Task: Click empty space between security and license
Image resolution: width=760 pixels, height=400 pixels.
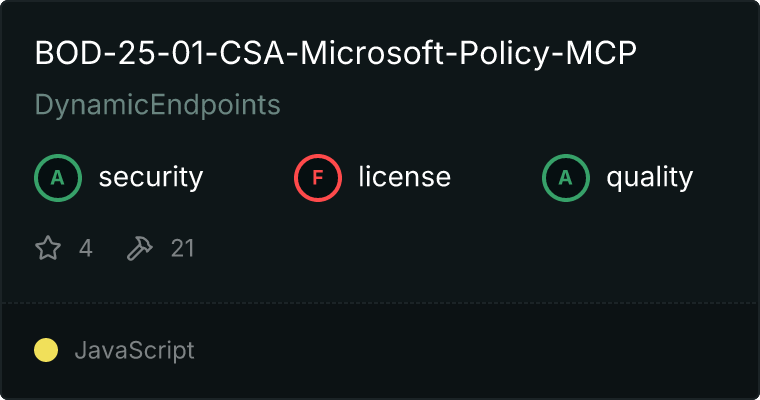Action: click(248, 178)
